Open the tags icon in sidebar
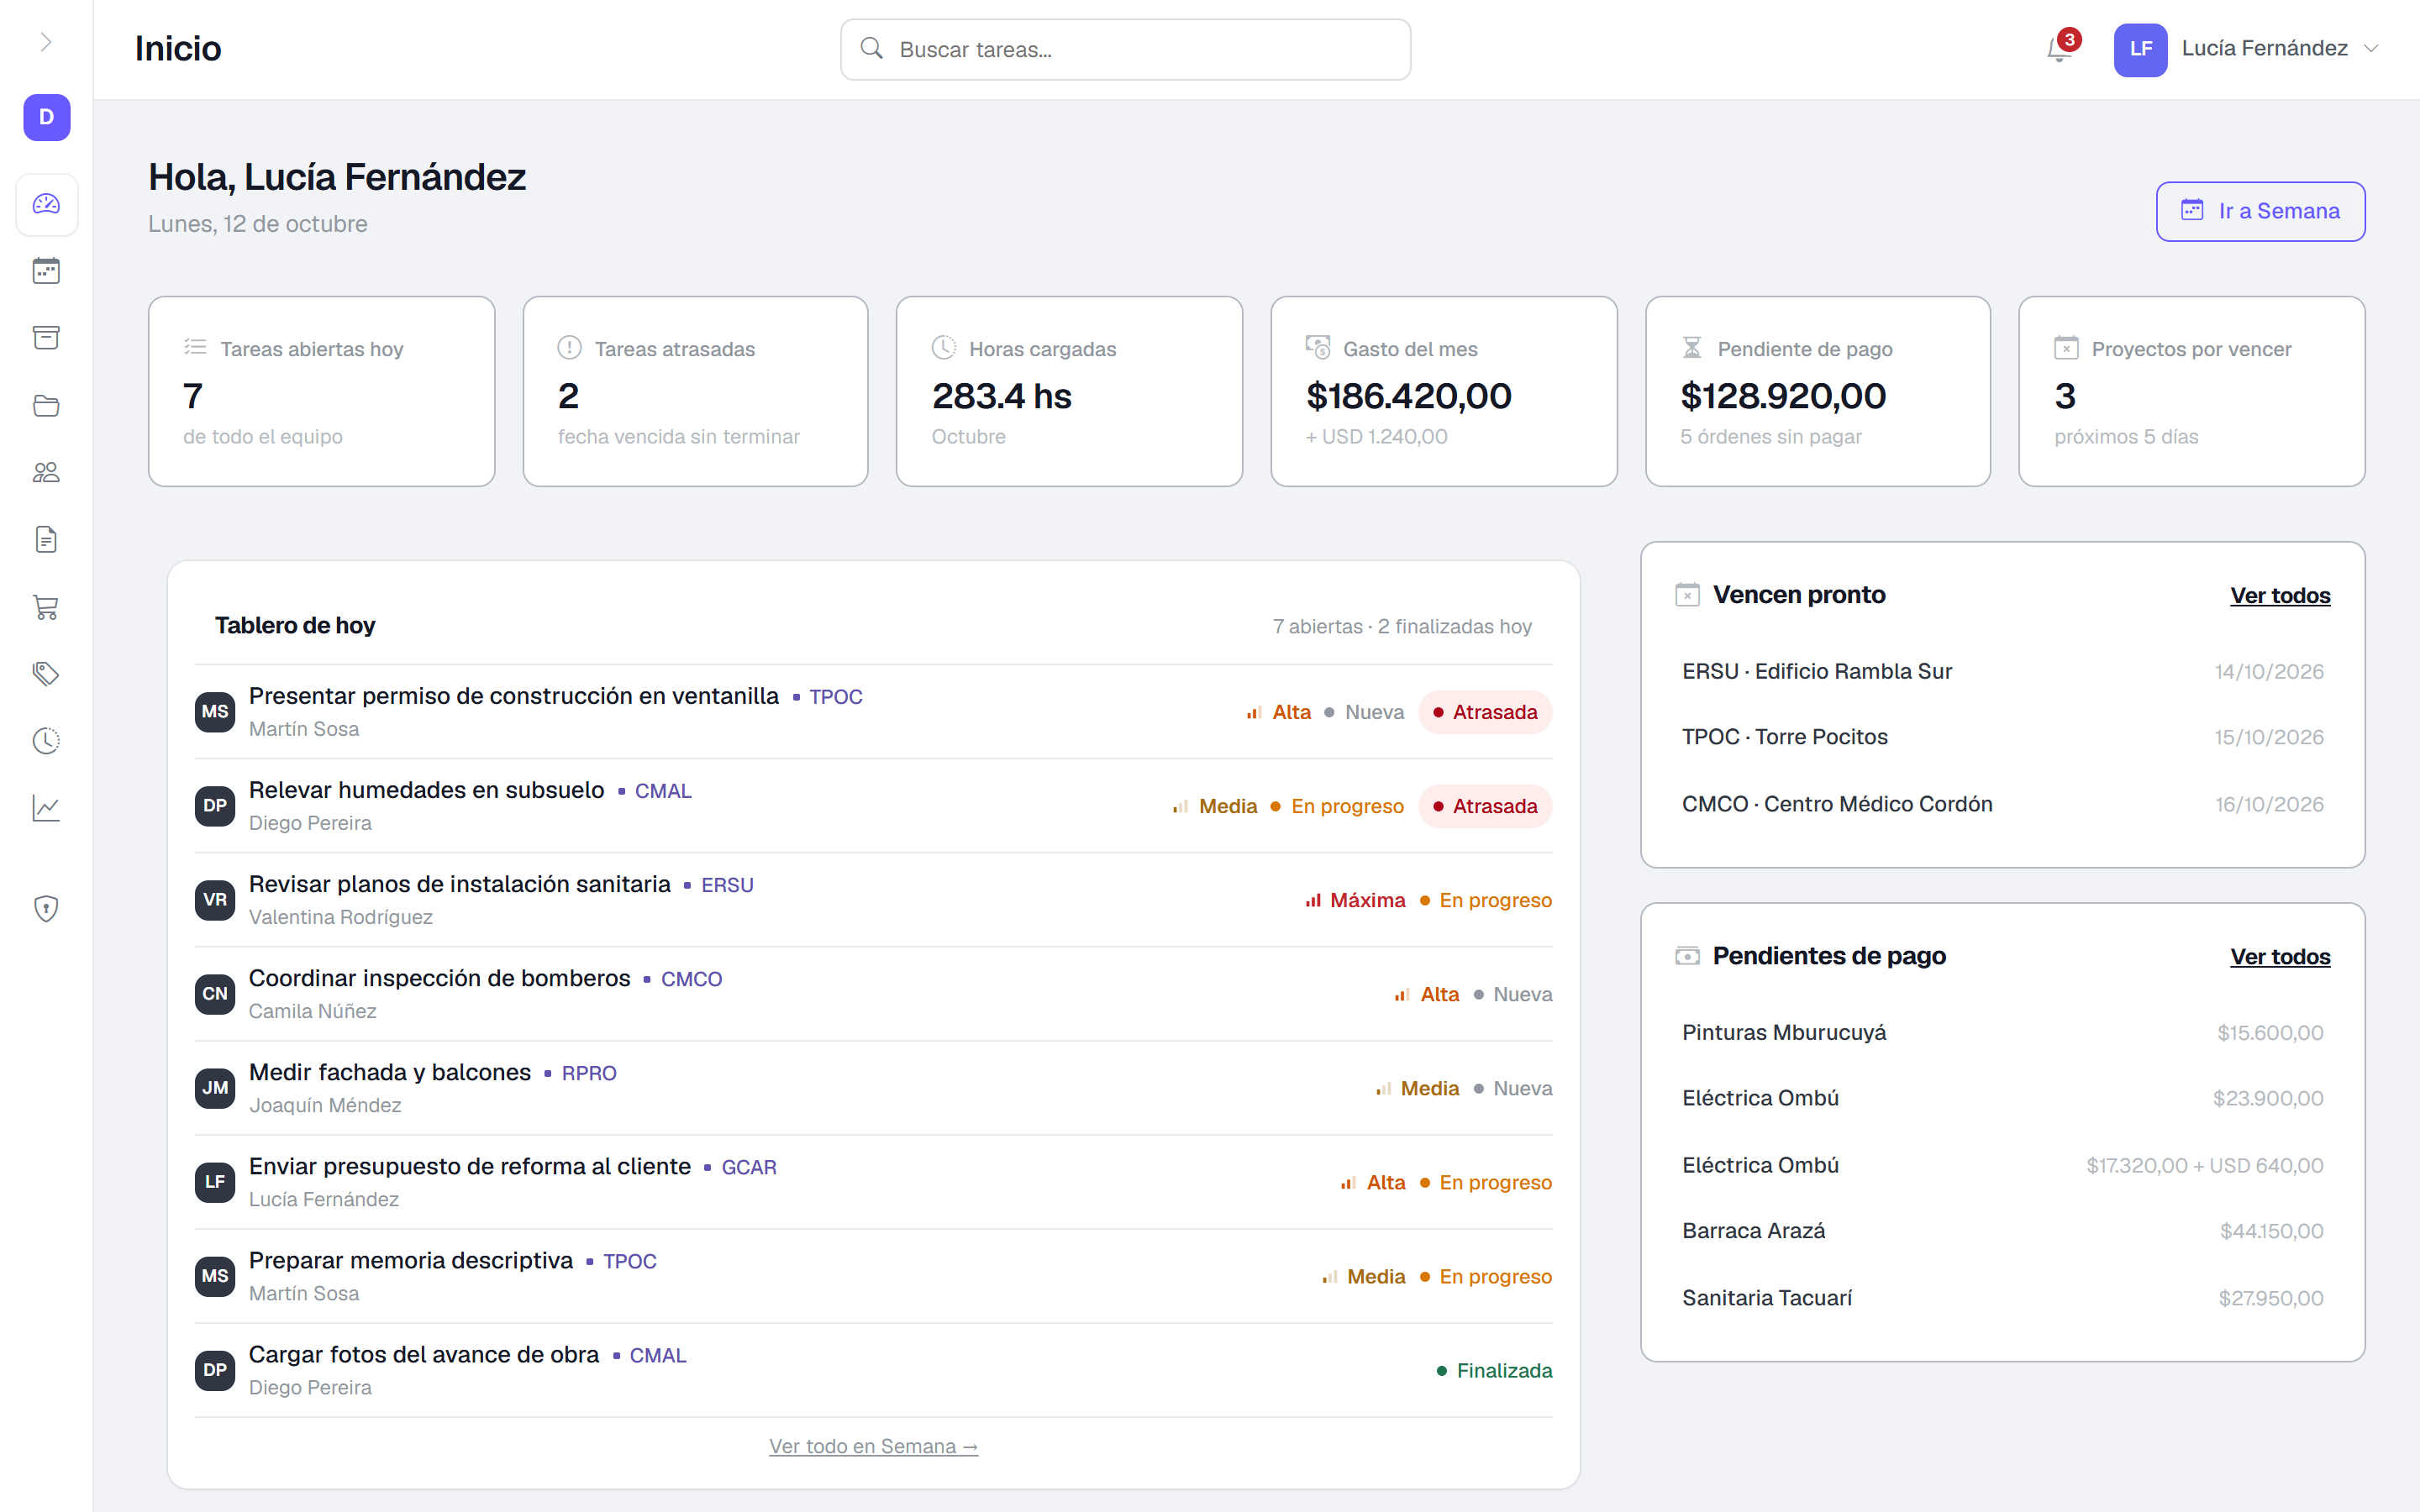Image resolution: width=2420 pixels, height=1512 pixels. (x=47, y=674)
